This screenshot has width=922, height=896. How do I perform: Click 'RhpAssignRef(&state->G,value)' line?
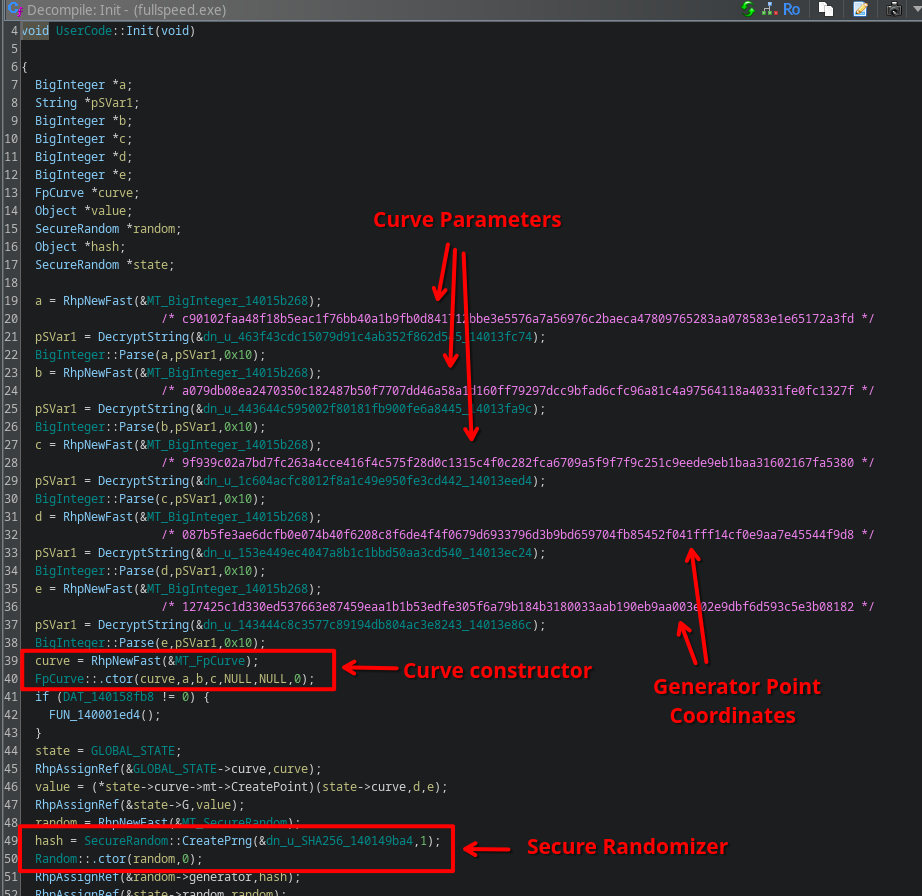tap(139, 805)
